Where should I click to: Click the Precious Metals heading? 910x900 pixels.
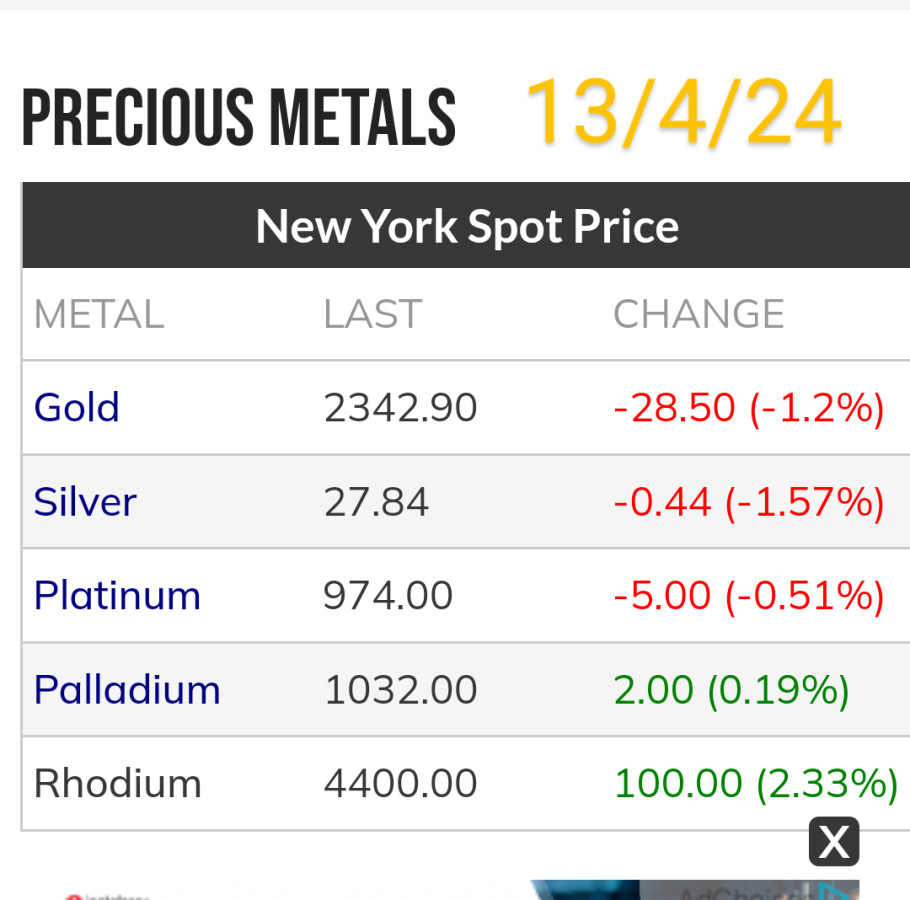[x=238, y=118]
